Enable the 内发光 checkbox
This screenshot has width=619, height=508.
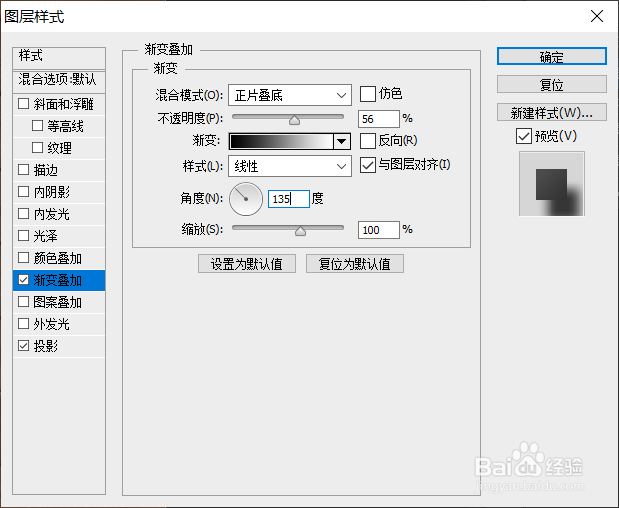[x=24, y=214]
